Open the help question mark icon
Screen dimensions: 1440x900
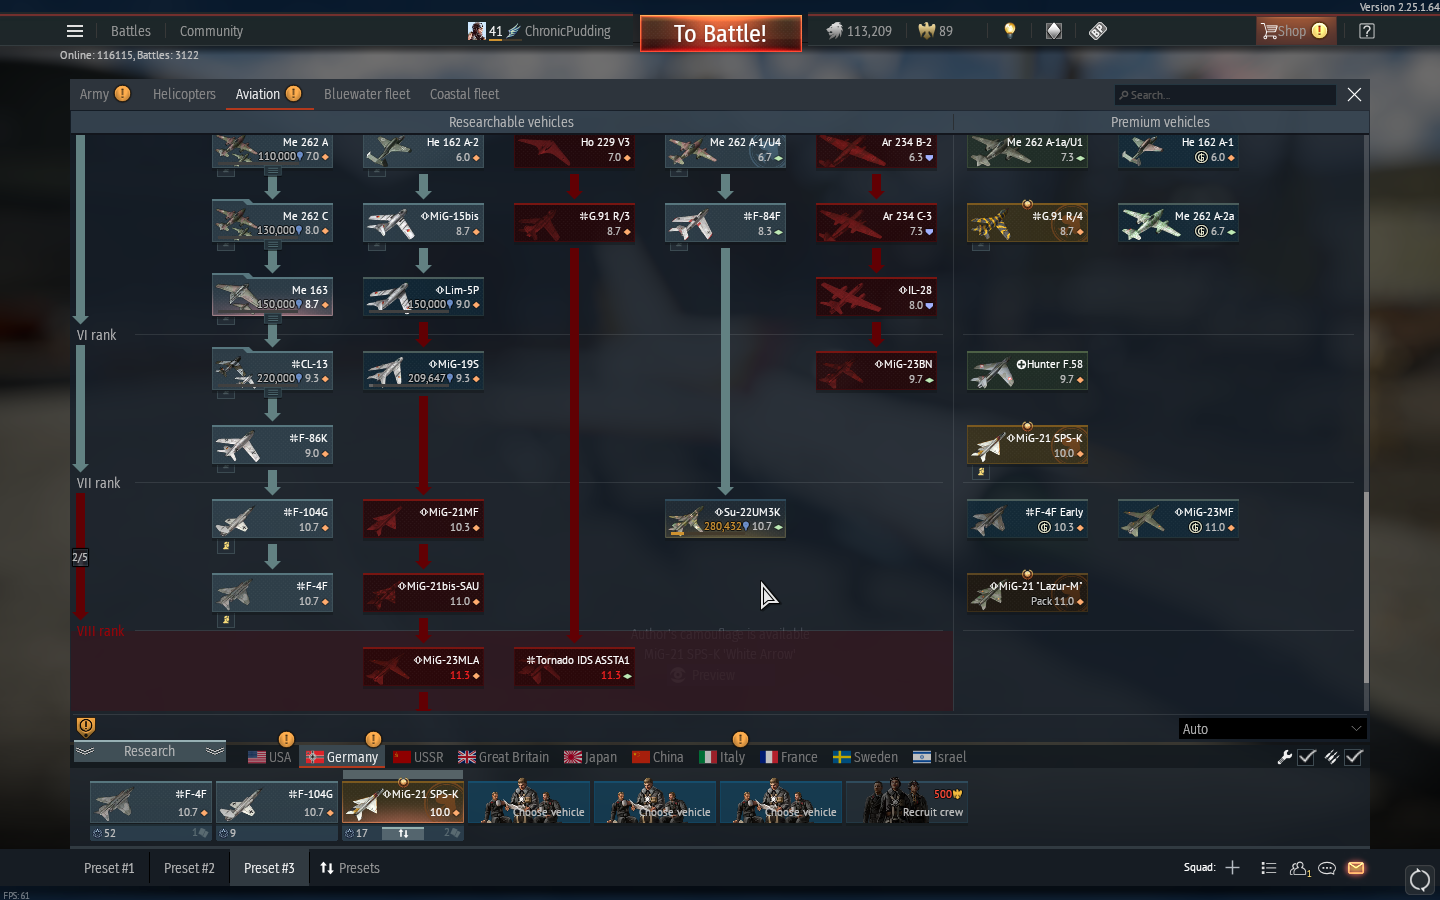(1367, 31)
